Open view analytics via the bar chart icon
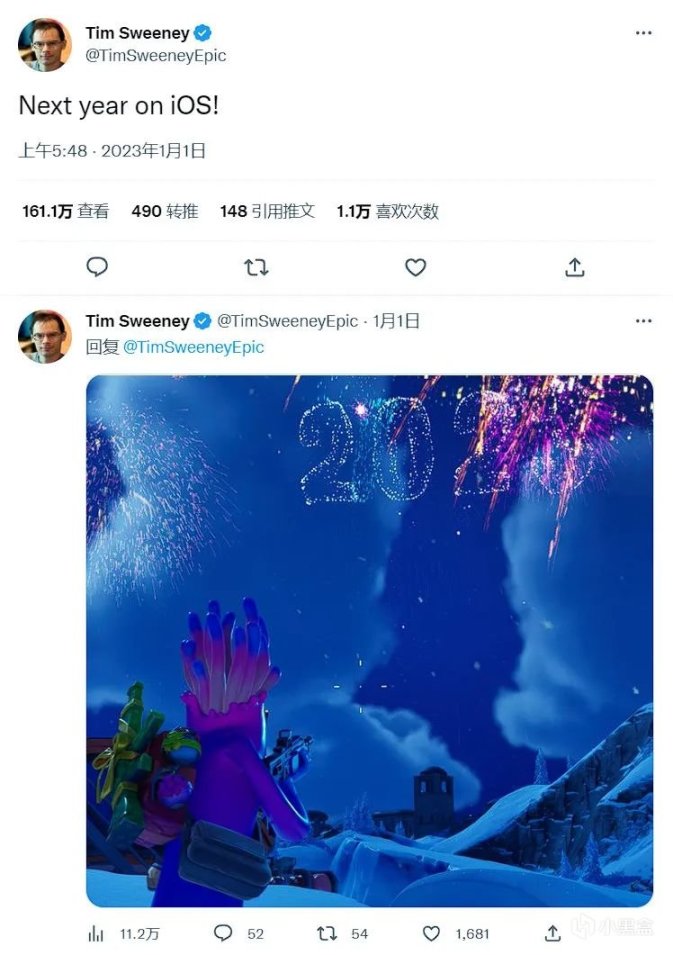Viewport: 673px width, 955px height. tap(95, 932)
